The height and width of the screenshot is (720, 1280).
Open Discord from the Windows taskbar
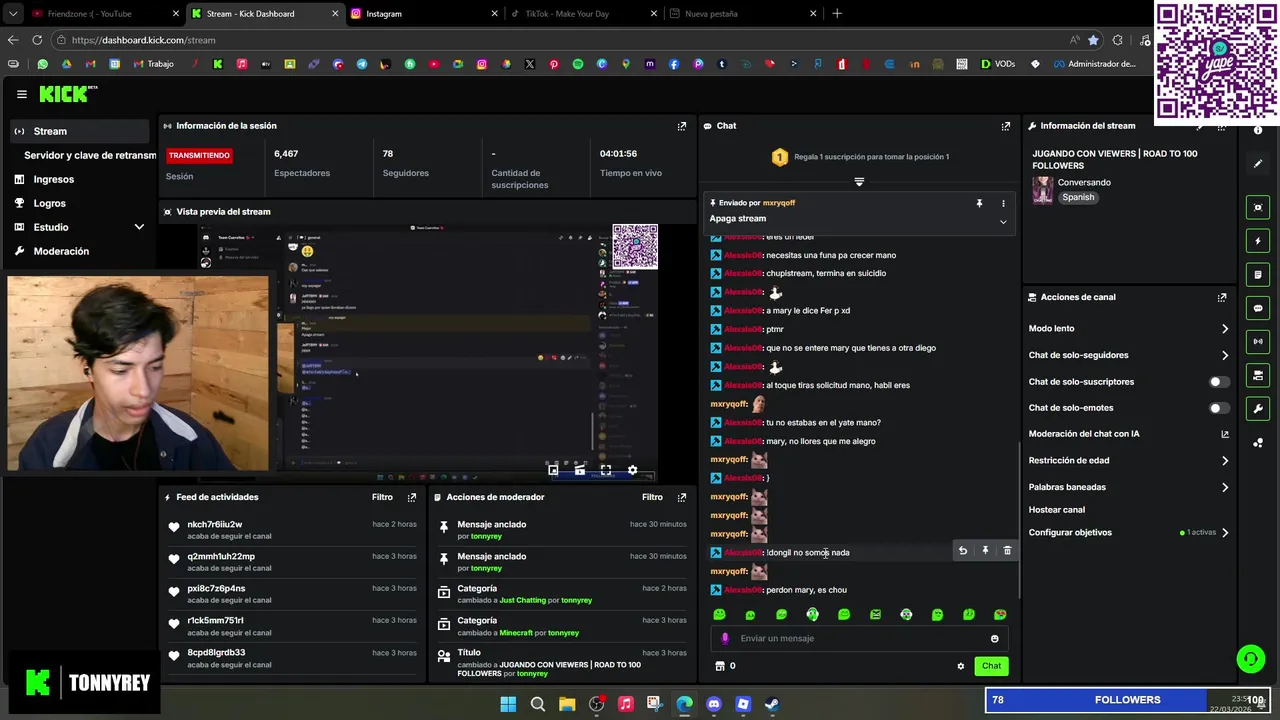[713, 704]
